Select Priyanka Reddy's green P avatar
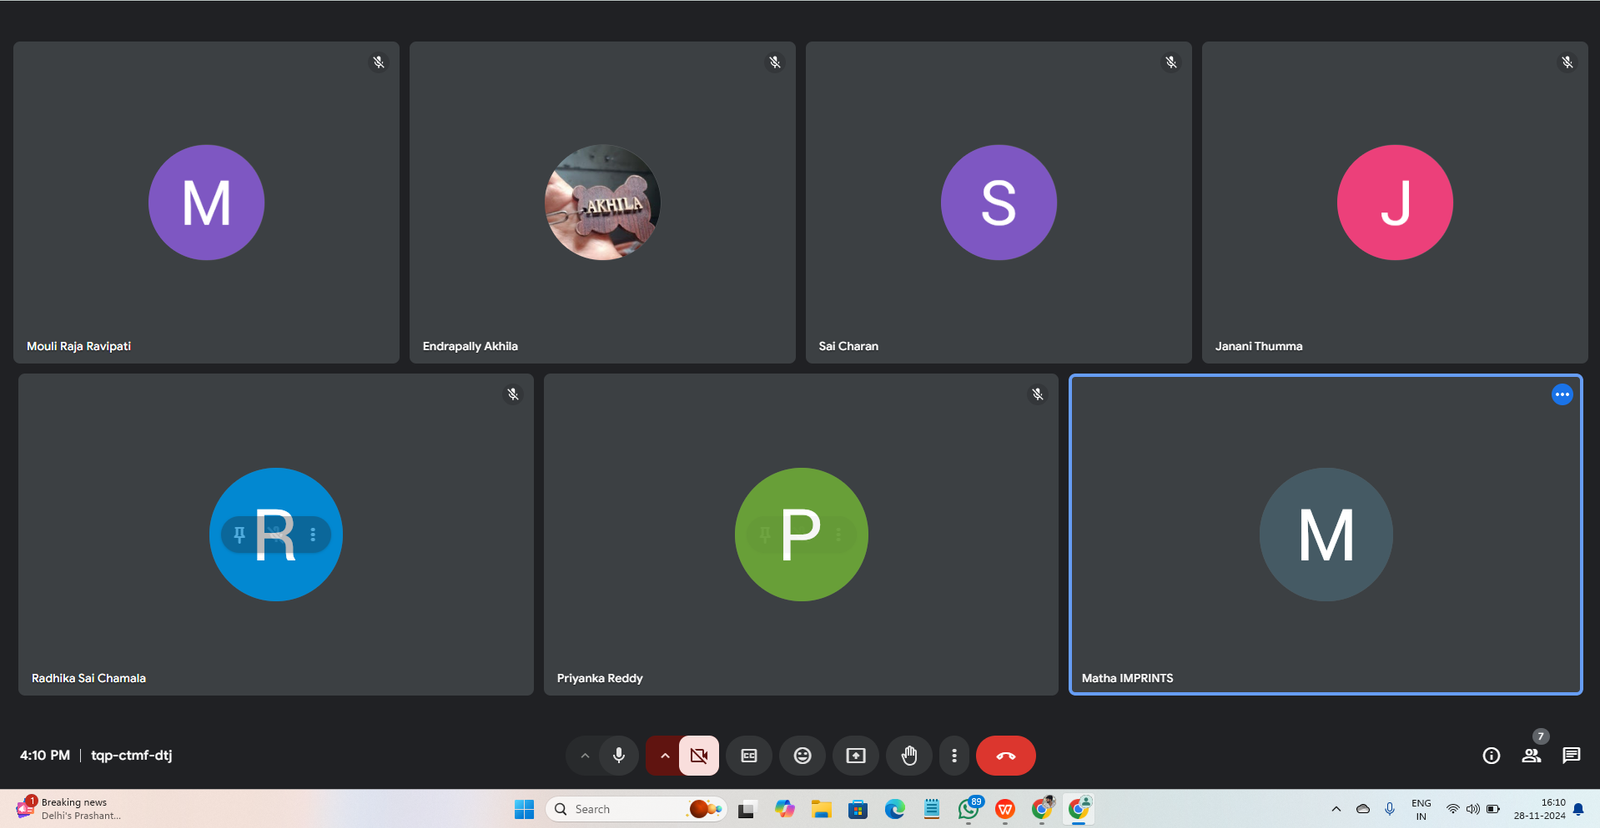 (801, 535)
